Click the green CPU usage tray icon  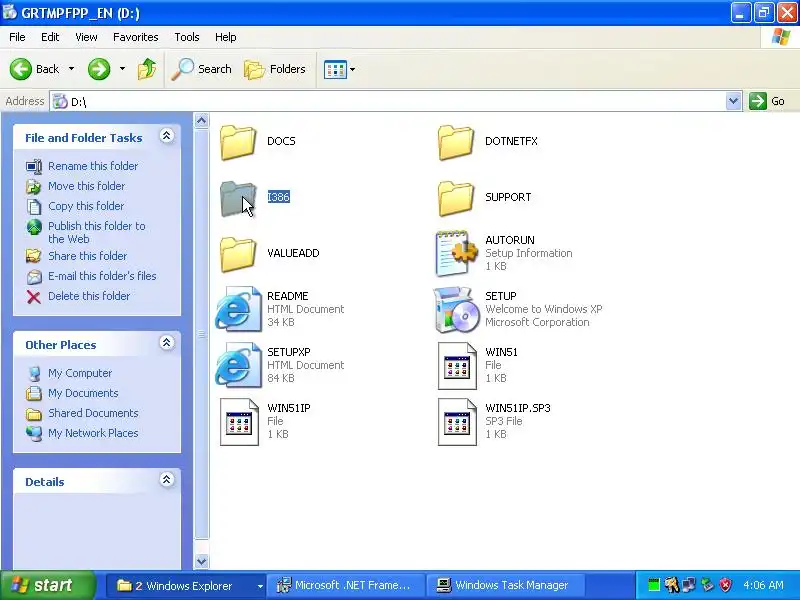pos(654,585)
